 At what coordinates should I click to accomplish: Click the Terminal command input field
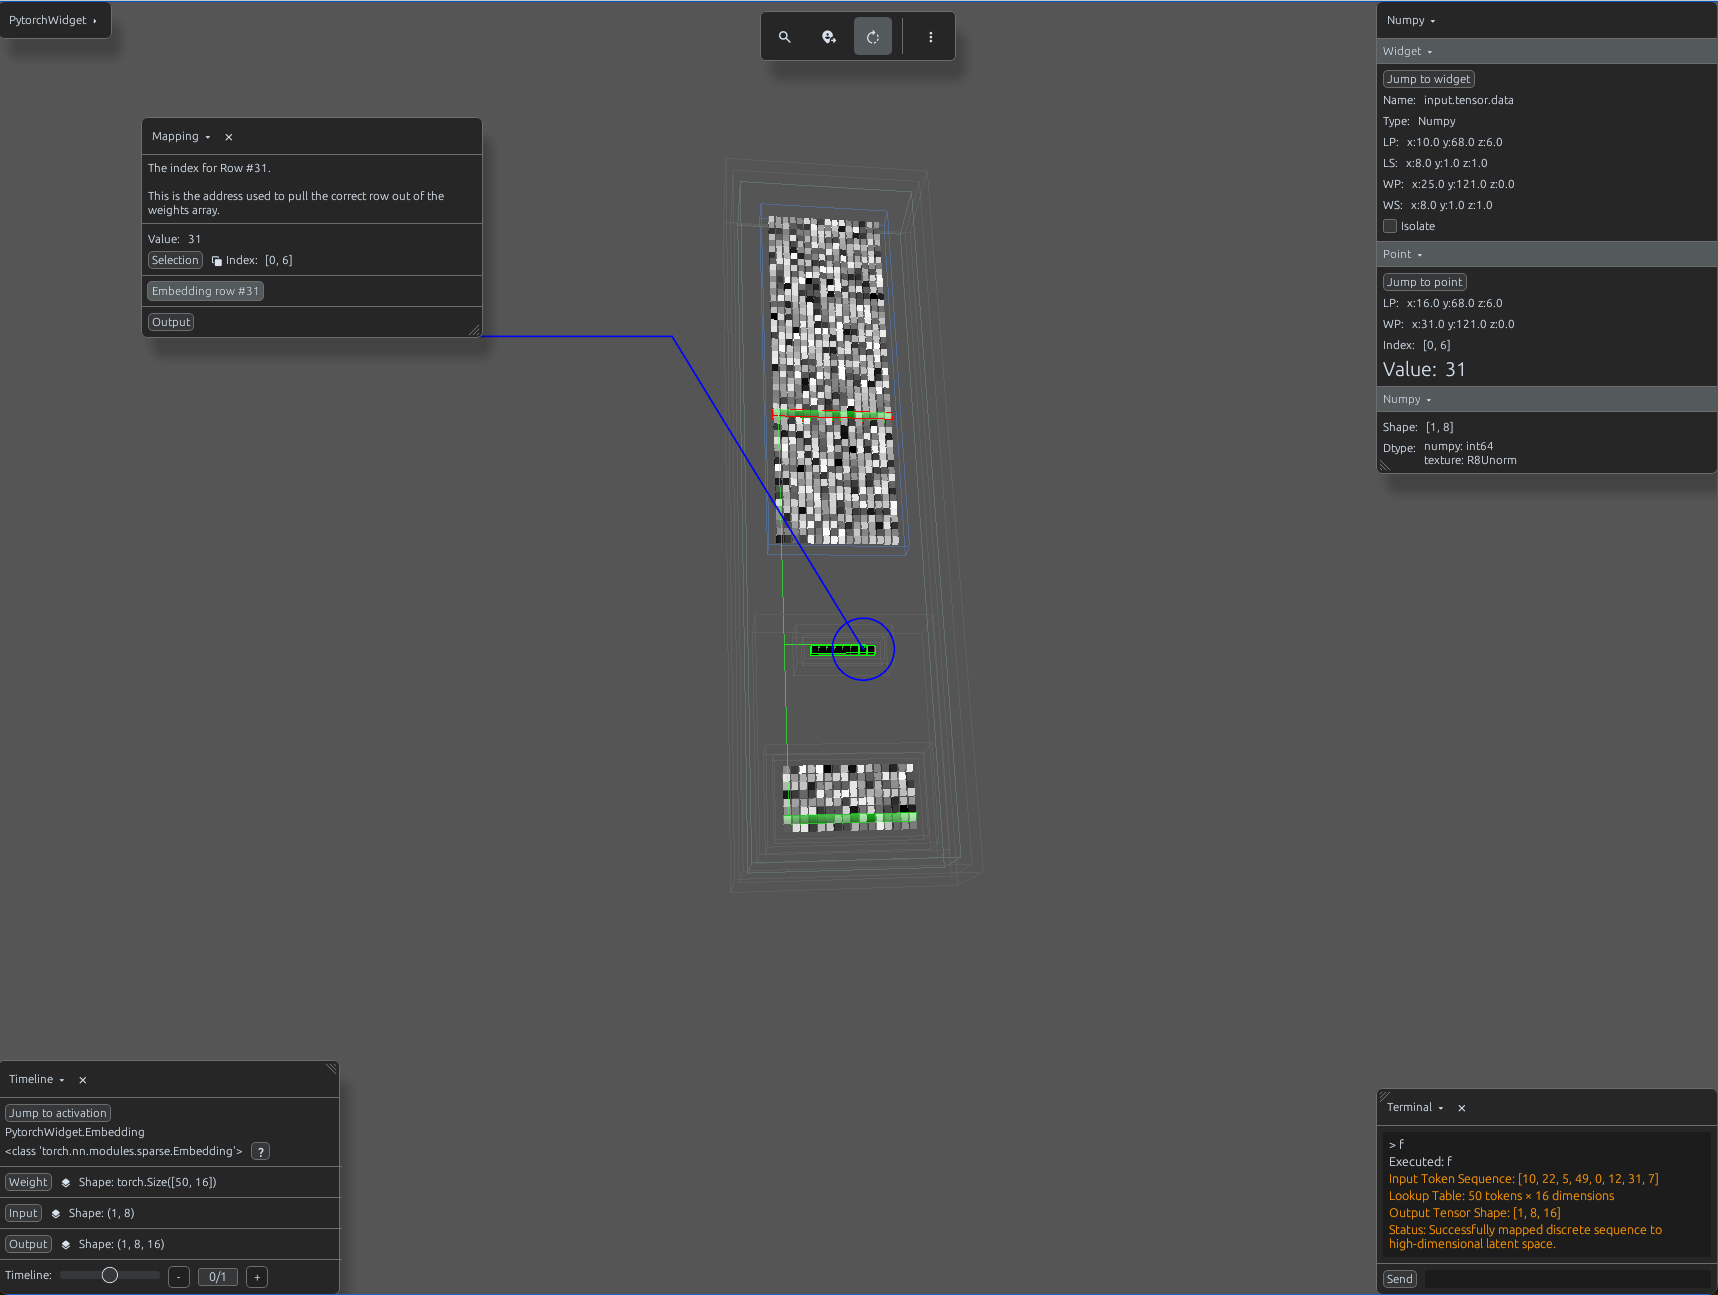point(1567,1279)
